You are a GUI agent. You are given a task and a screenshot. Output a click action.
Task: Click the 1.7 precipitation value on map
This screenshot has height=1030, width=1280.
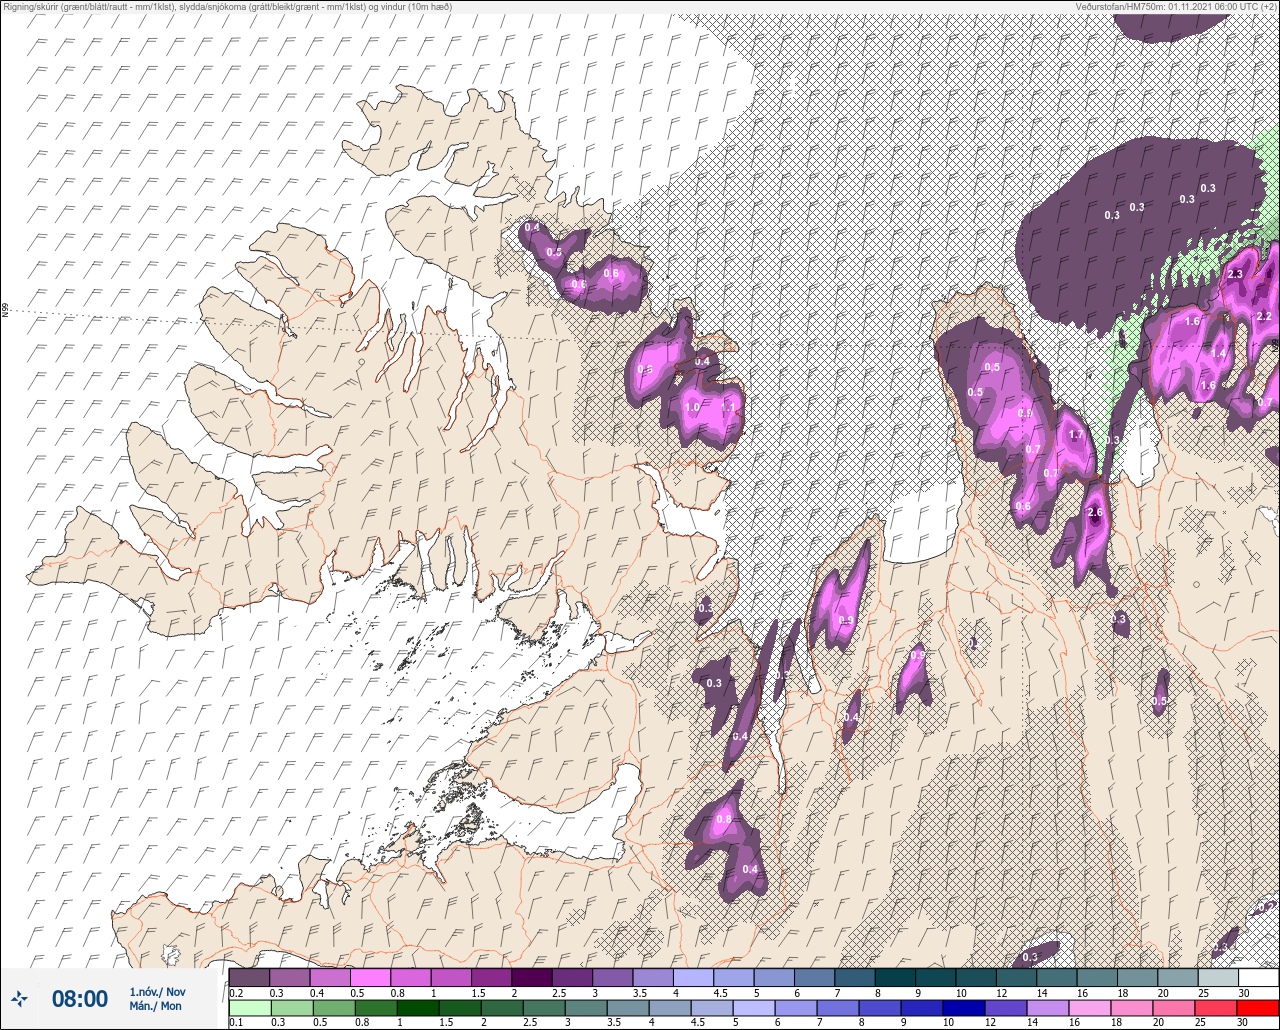(1077, 435)
